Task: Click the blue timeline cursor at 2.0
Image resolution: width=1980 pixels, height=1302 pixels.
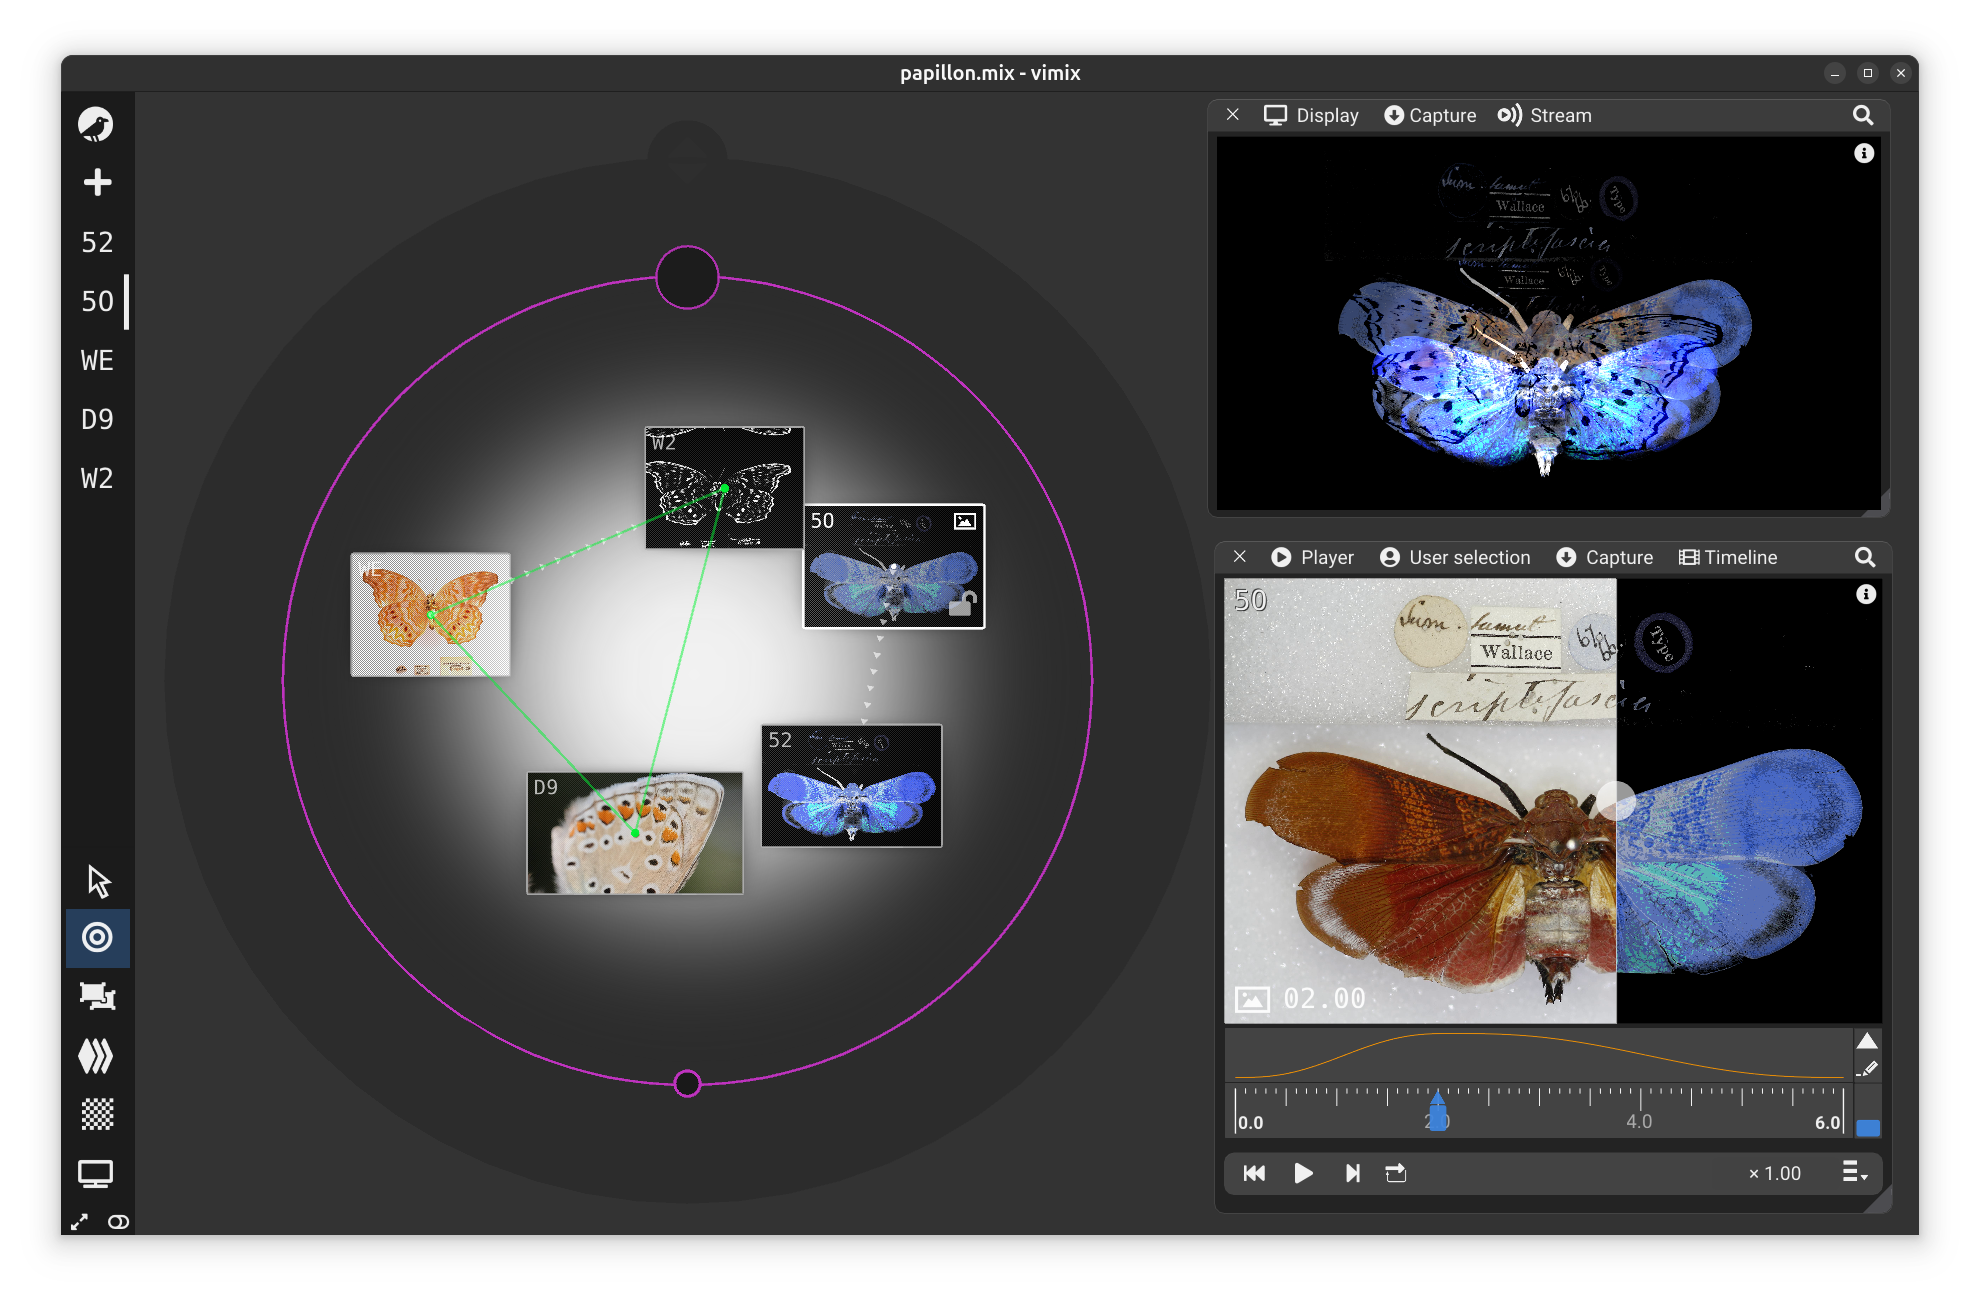Action: [1437, 1111]
